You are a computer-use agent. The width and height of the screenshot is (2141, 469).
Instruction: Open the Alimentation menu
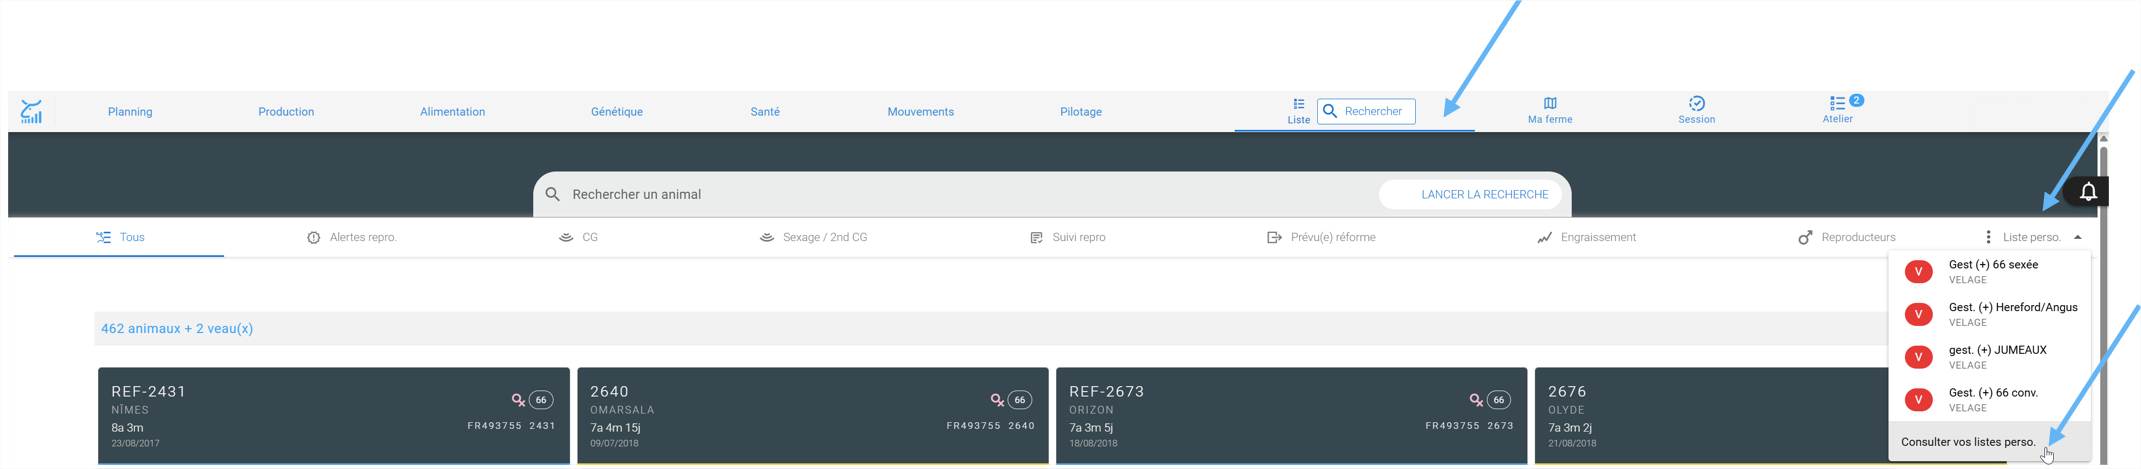[x=452, y=112]
